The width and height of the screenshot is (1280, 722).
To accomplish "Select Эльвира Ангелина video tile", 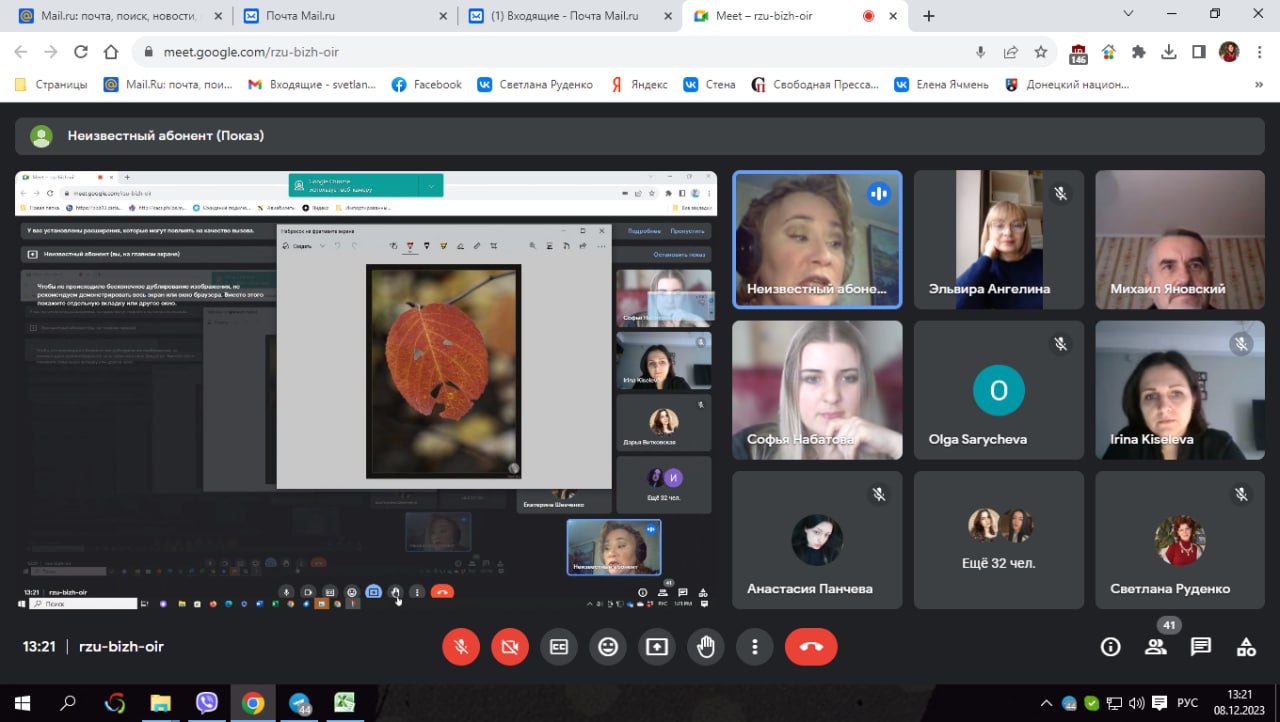I will (x=999, y=239).
